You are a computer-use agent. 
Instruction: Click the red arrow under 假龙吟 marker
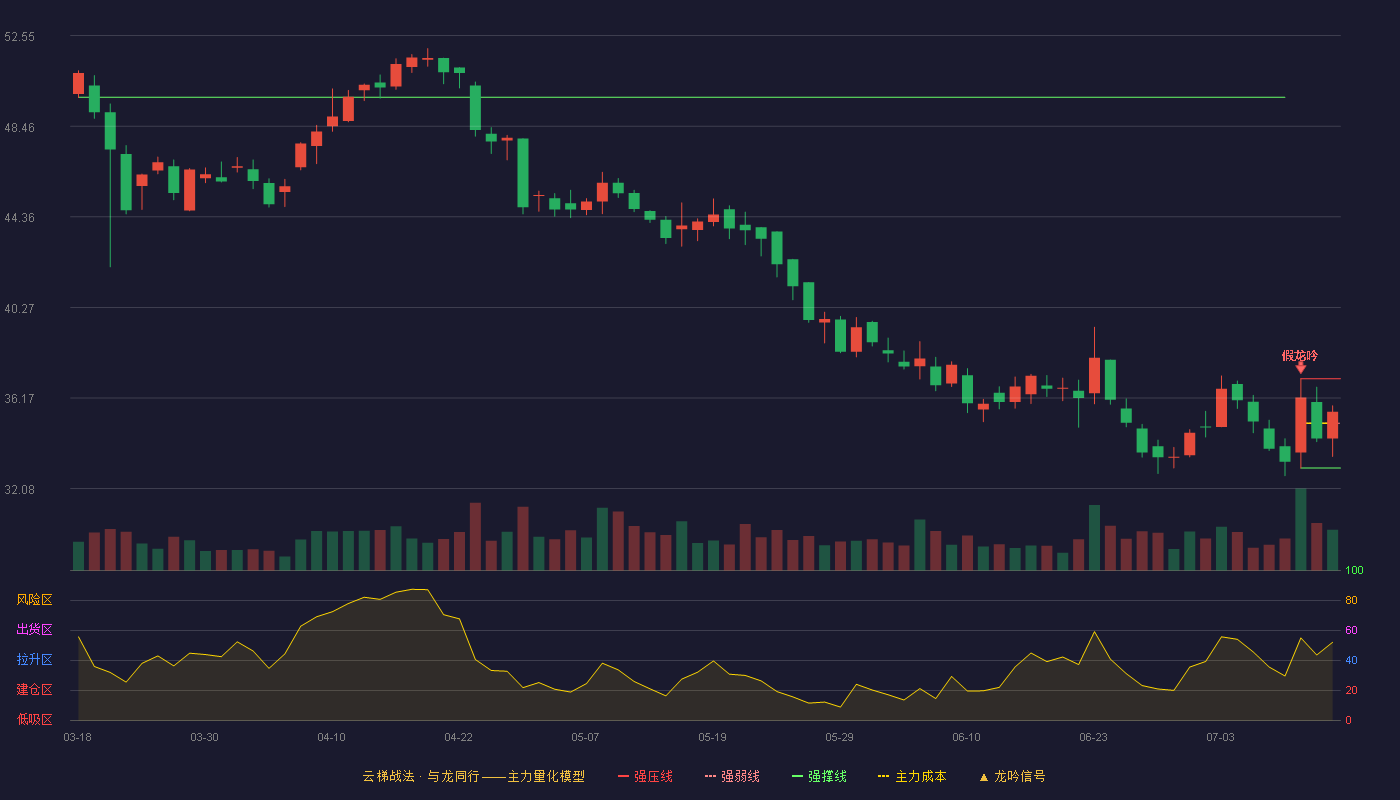[1300, 369]
